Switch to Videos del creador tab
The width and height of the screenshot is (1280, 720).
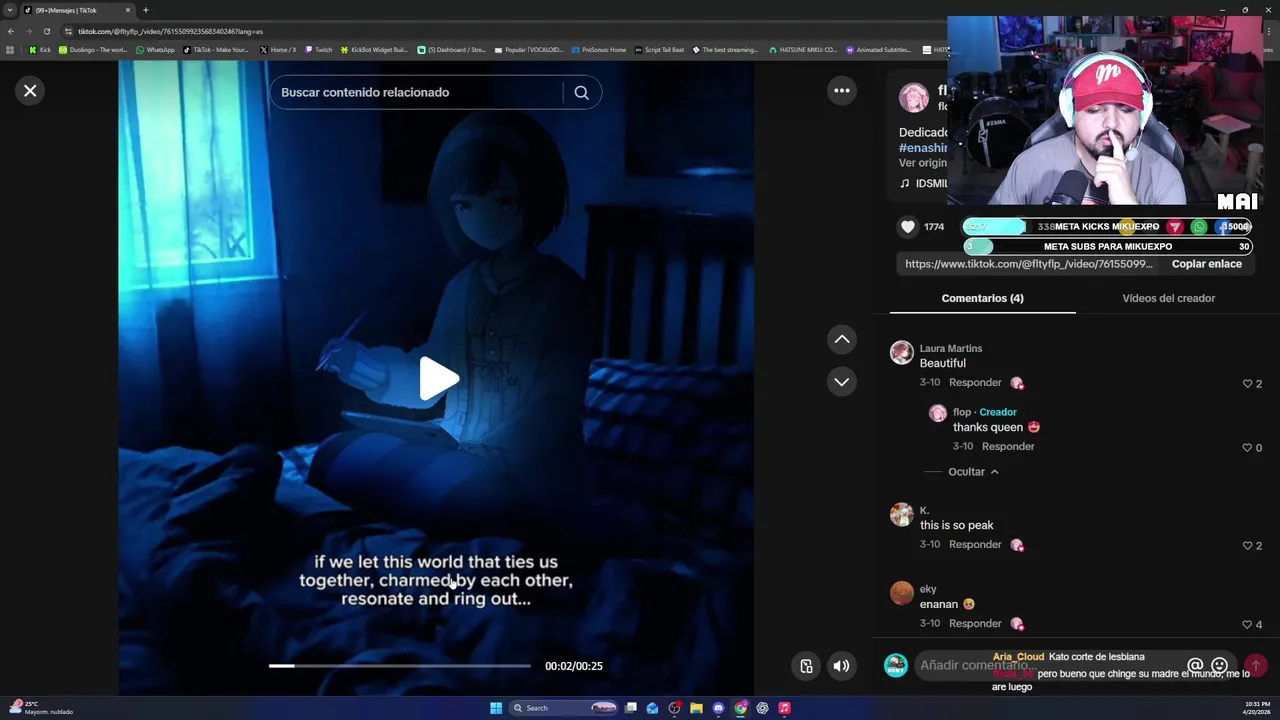click(x=1168, y=298)
